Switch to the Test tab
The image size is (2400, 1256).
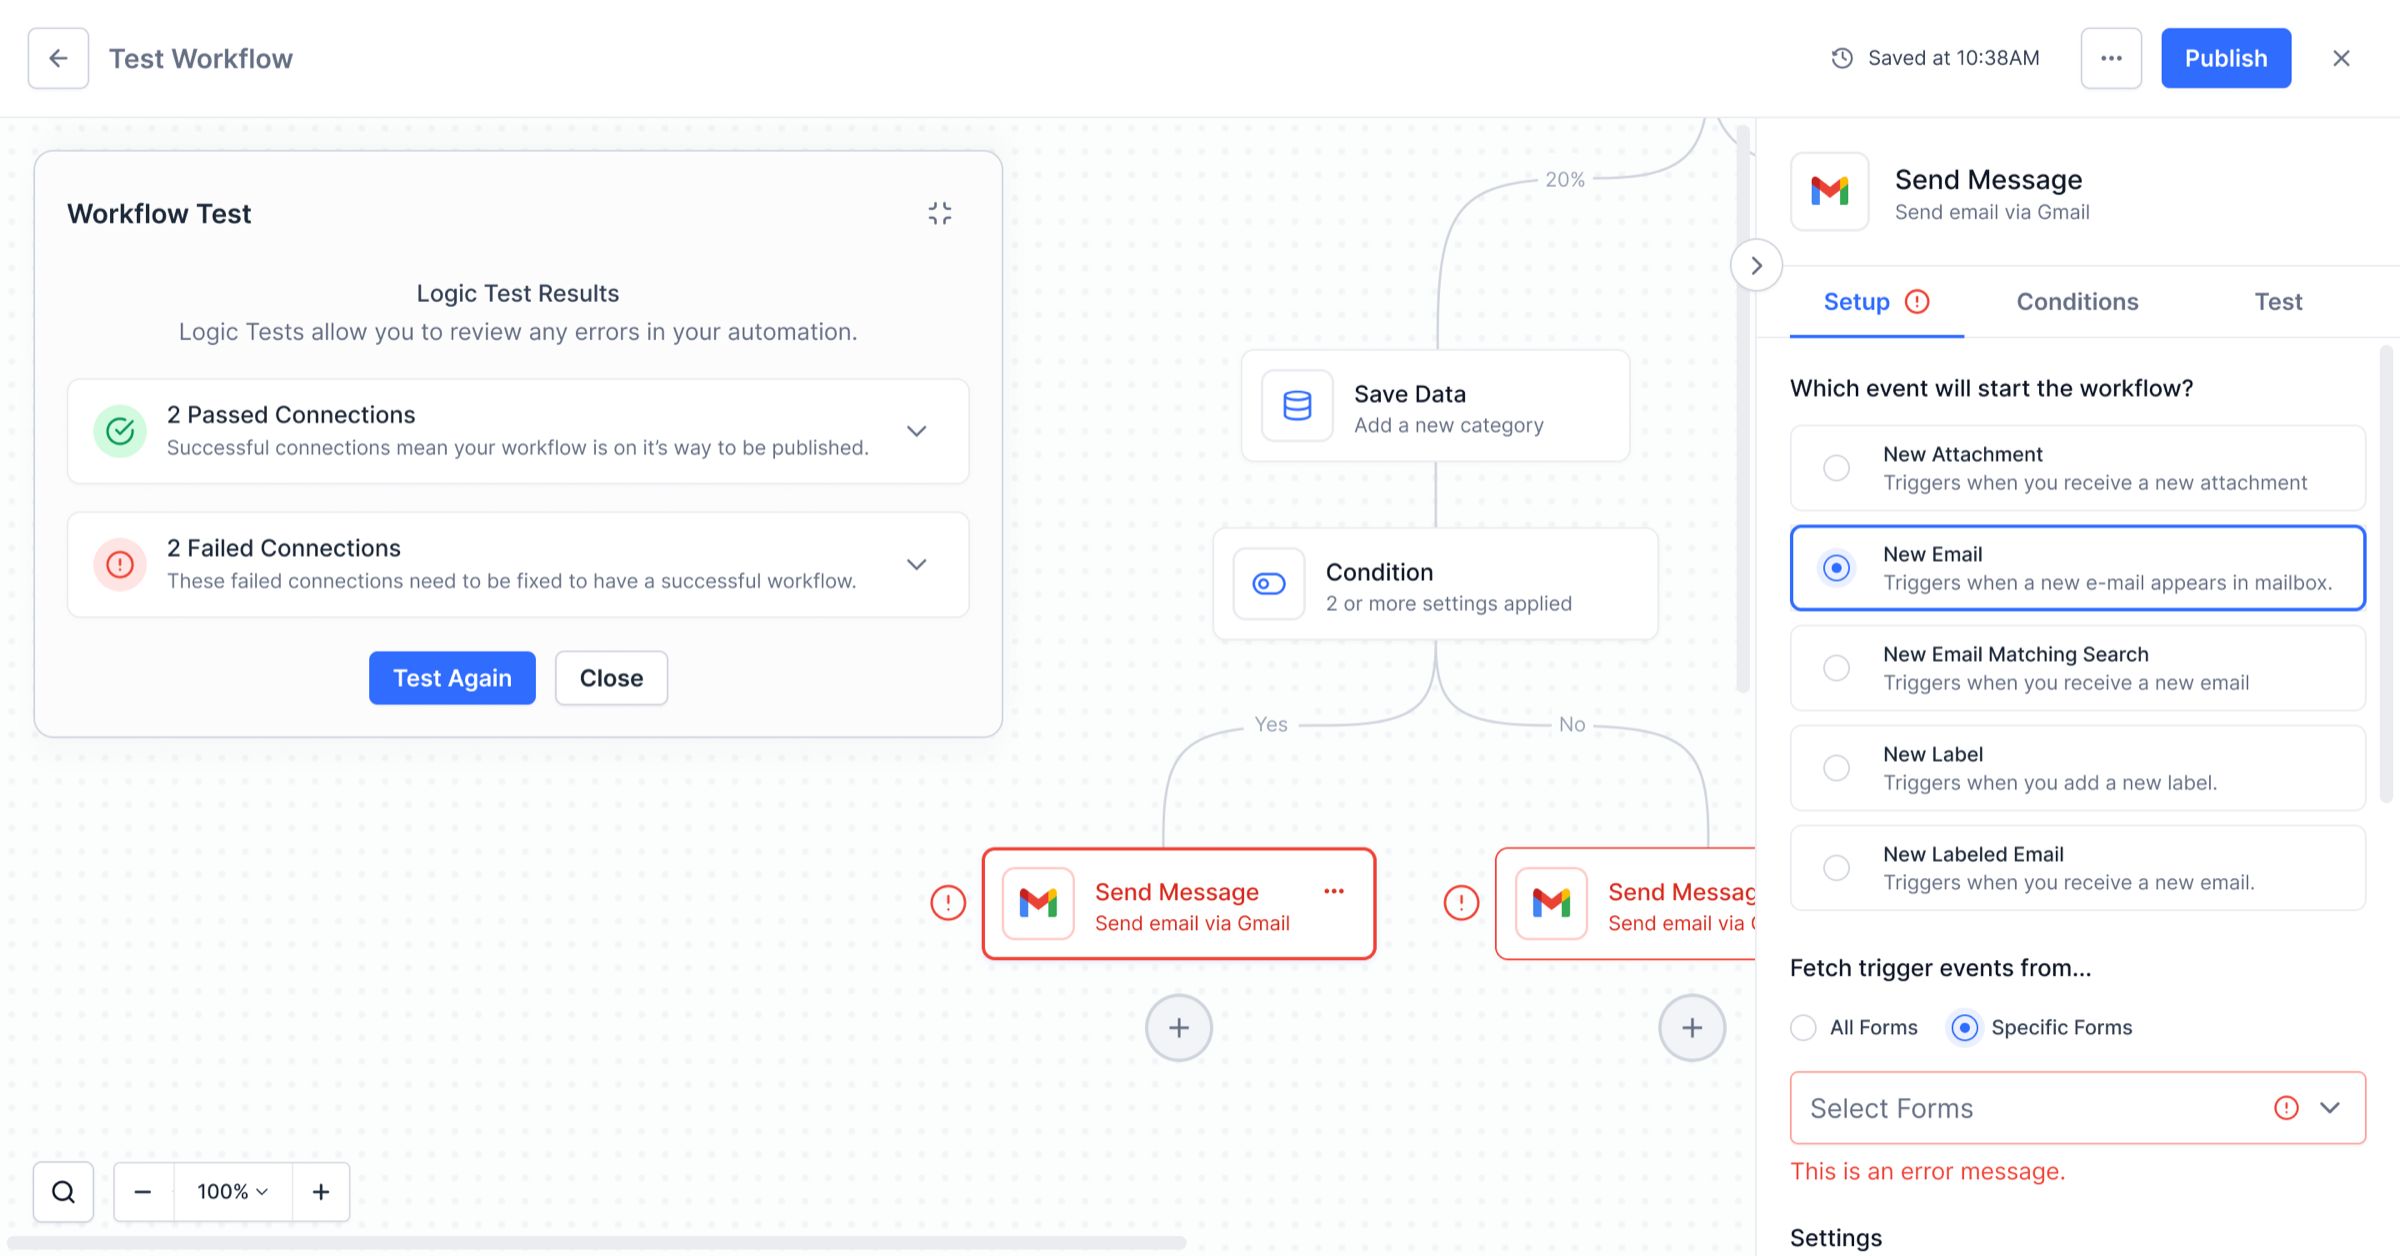tap(2278, 301)
